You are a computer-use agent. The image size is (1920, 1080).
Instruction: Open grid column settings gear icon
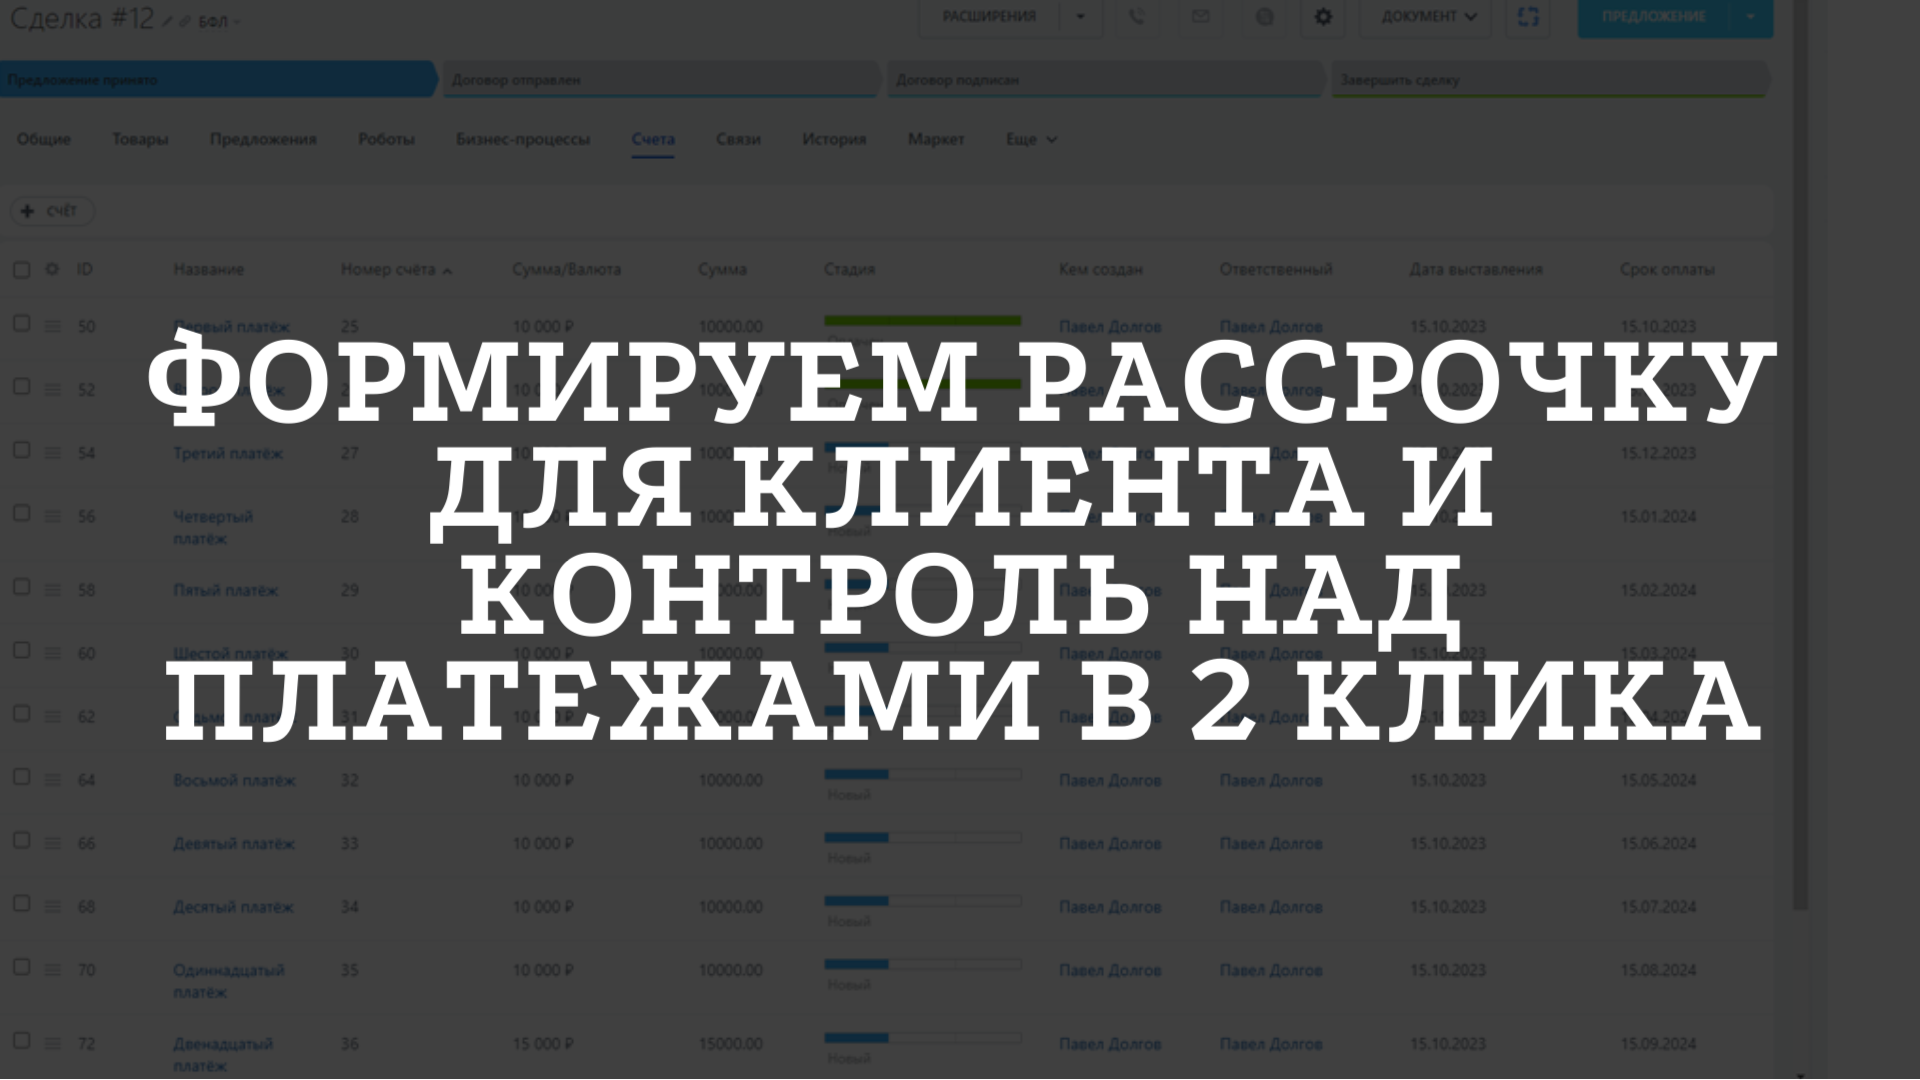click(52, 269)
